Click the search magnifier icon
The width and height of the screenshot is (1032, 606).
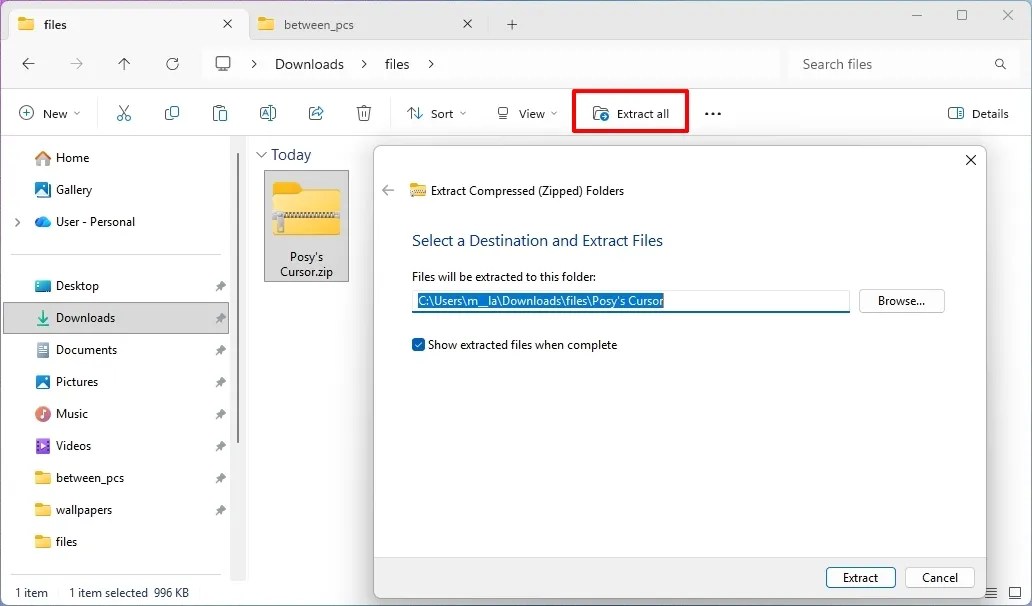tap(1000, 64)
